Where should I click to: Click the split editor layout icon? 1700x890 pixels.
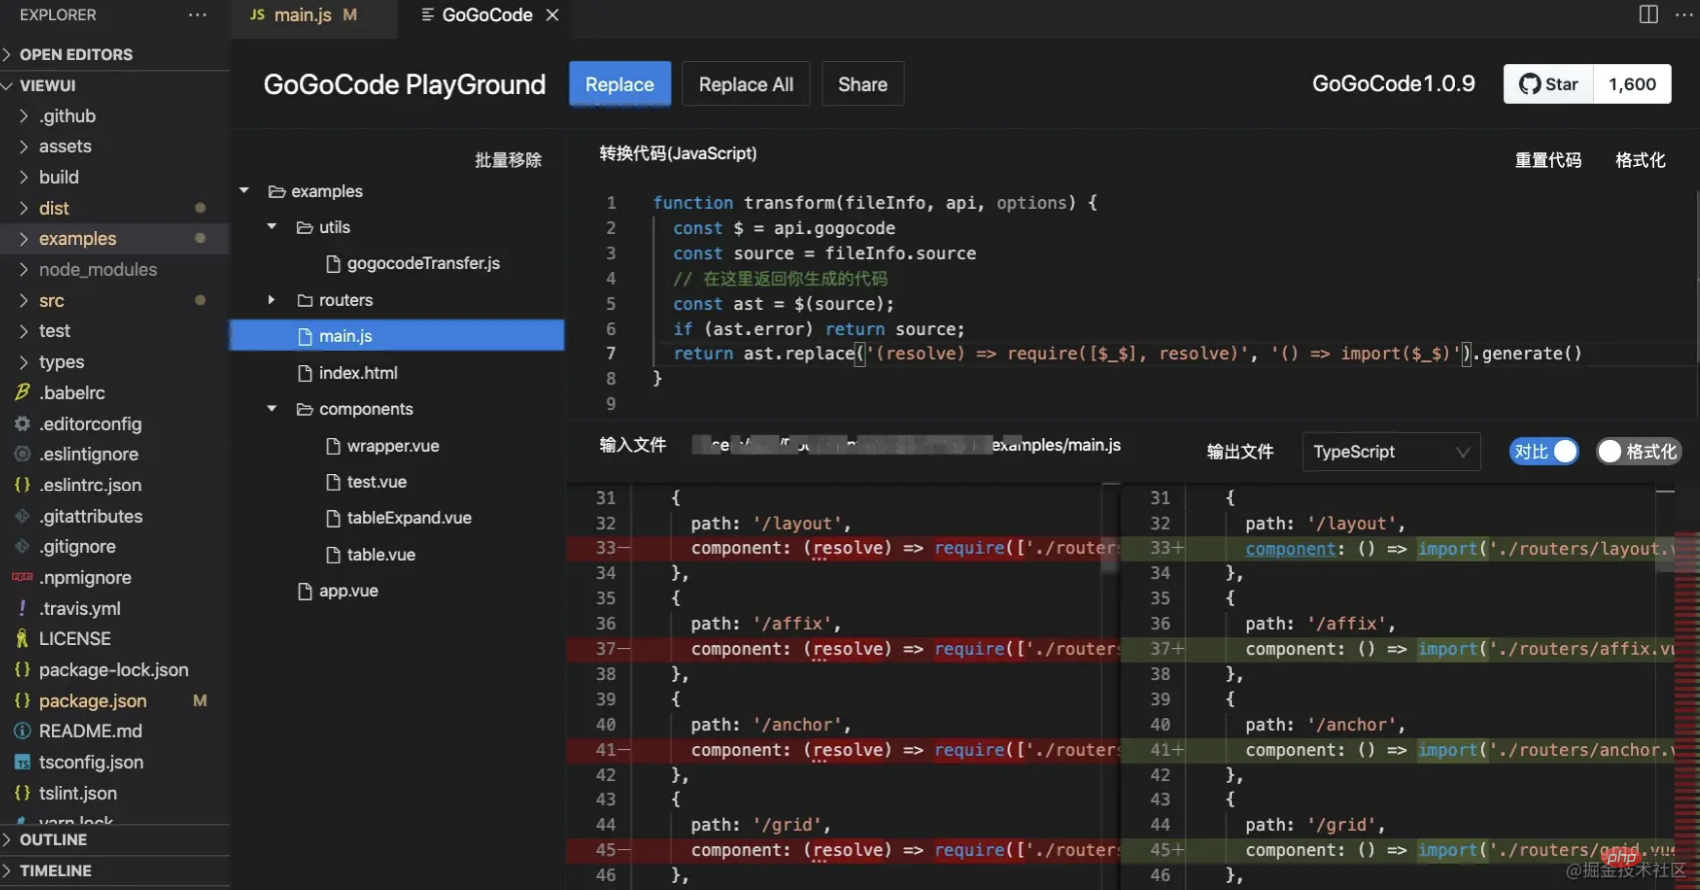[1648, 14]
